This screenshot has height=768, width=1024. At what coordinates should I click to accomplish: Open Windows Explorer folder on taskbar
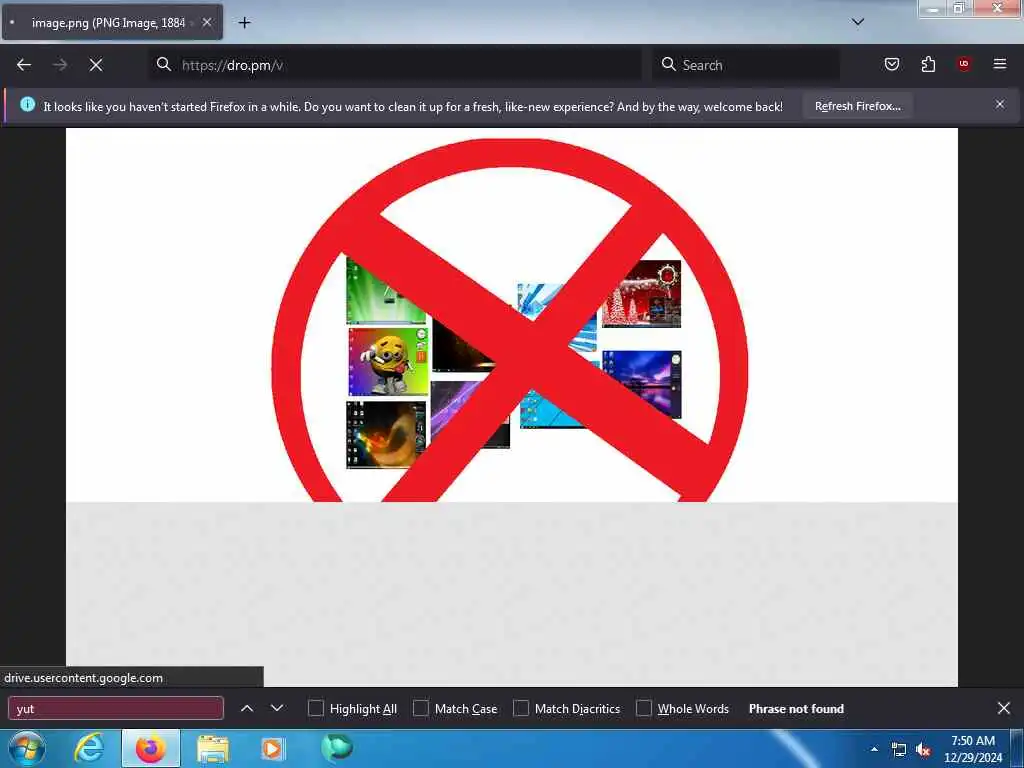point(213,749)
